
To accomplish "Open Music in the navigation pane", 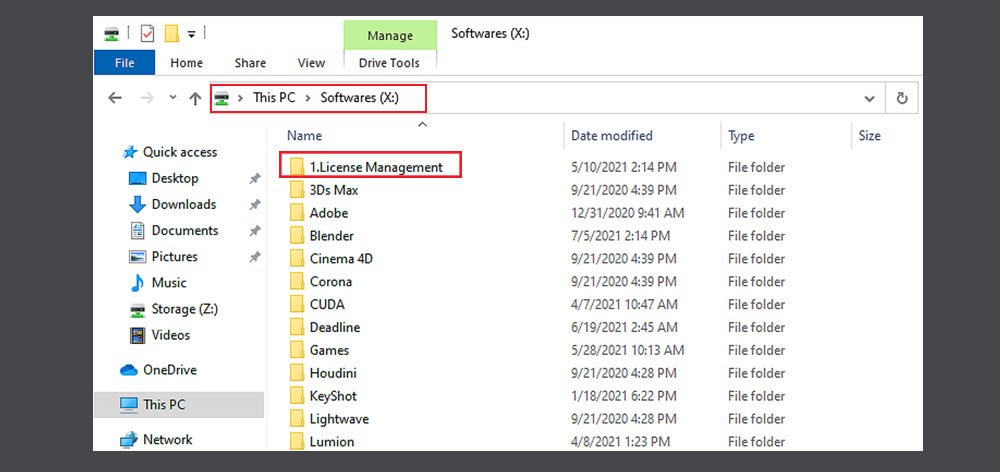I will click(x=169, y=283).
